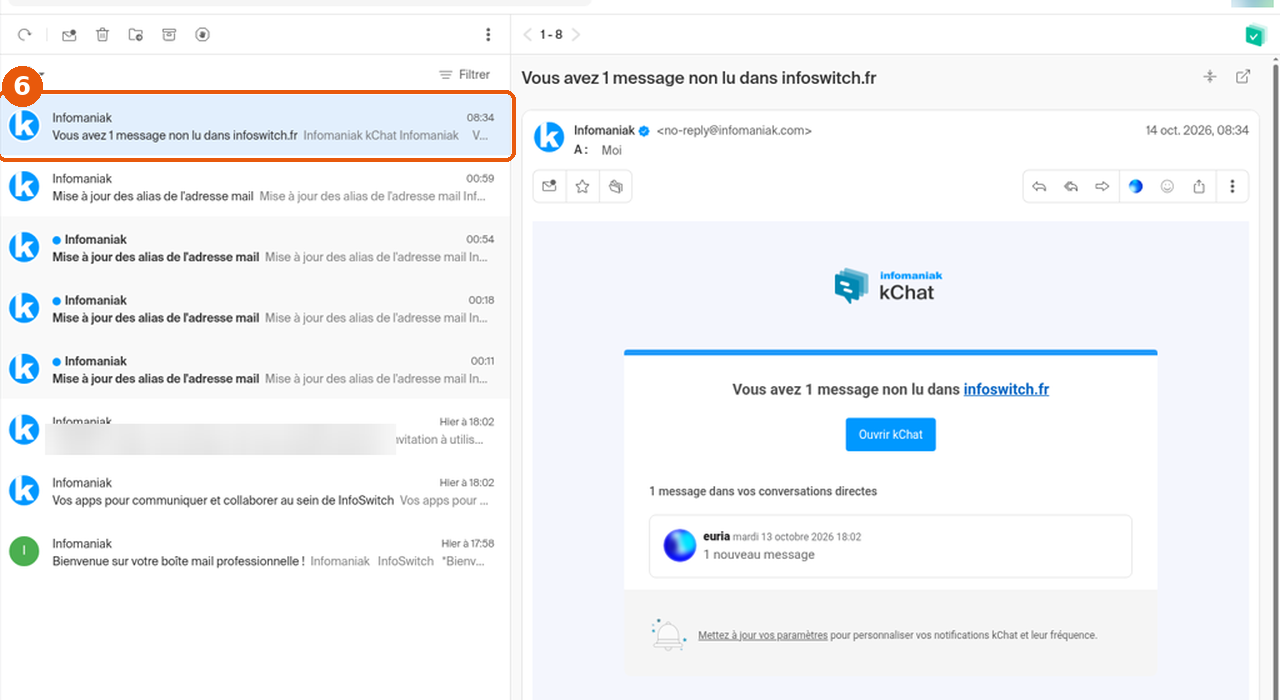This screenshot has width=1280, height=700.
Task: Click the Infomaniak verified badge
Action: tap(645, 131)
